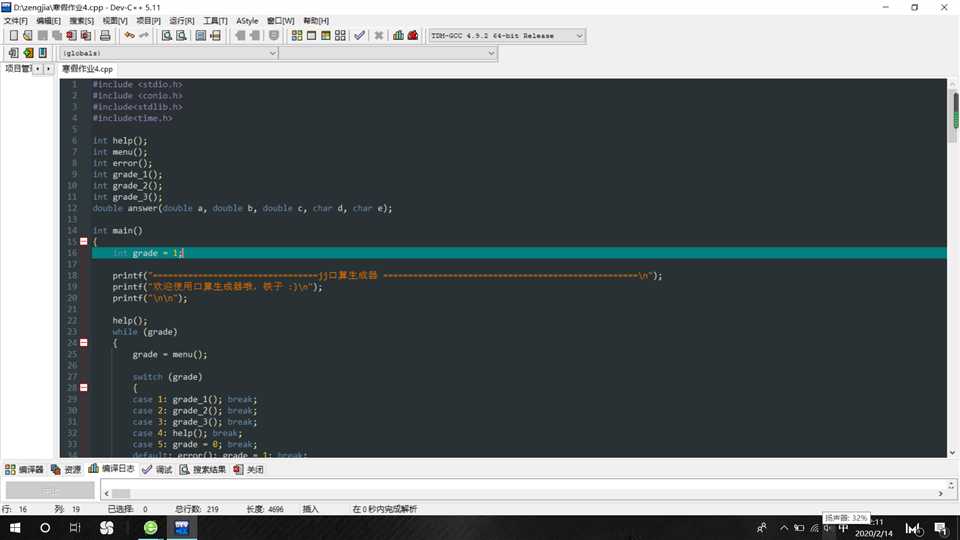The width and height of the screenshot is (960, 540).
Task: Click the Print toolbar icon
Action: point(105,36)
